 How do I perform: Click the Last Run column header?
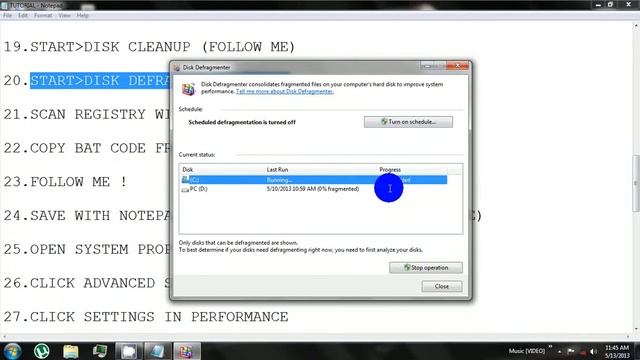point(277,169)
